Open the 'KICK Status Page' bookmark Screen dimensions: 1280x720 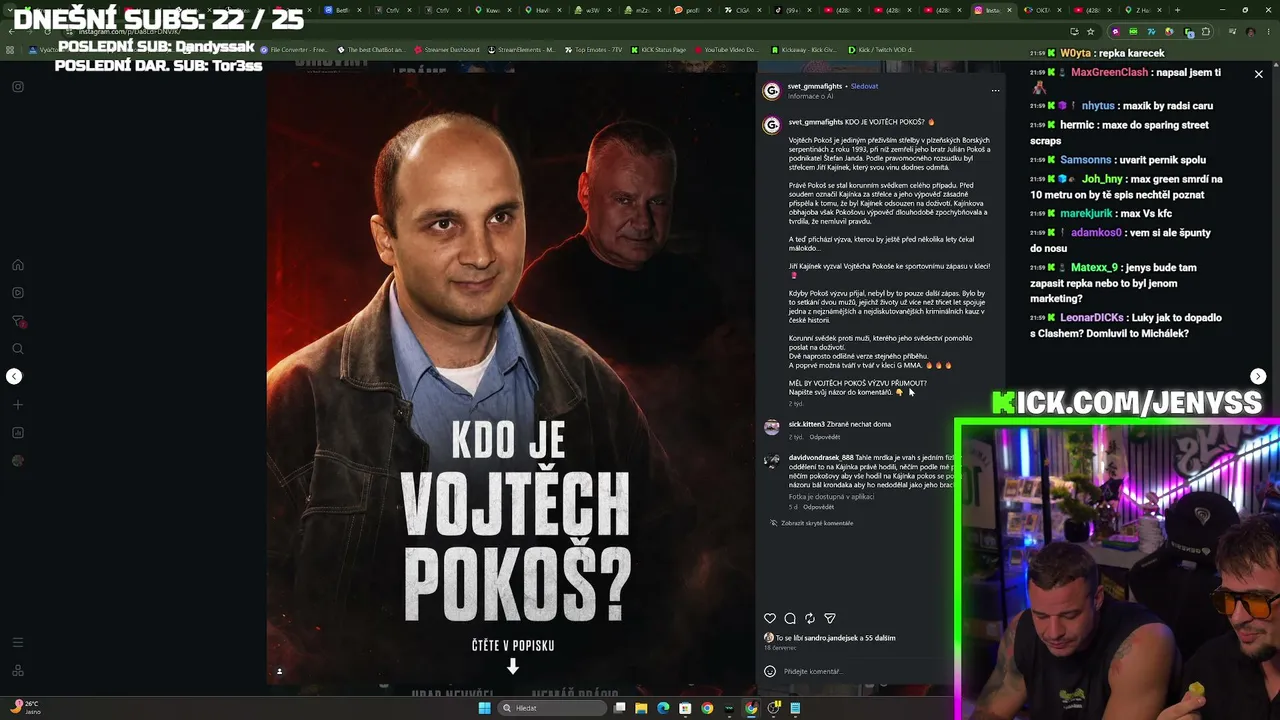tap(658, 49)
